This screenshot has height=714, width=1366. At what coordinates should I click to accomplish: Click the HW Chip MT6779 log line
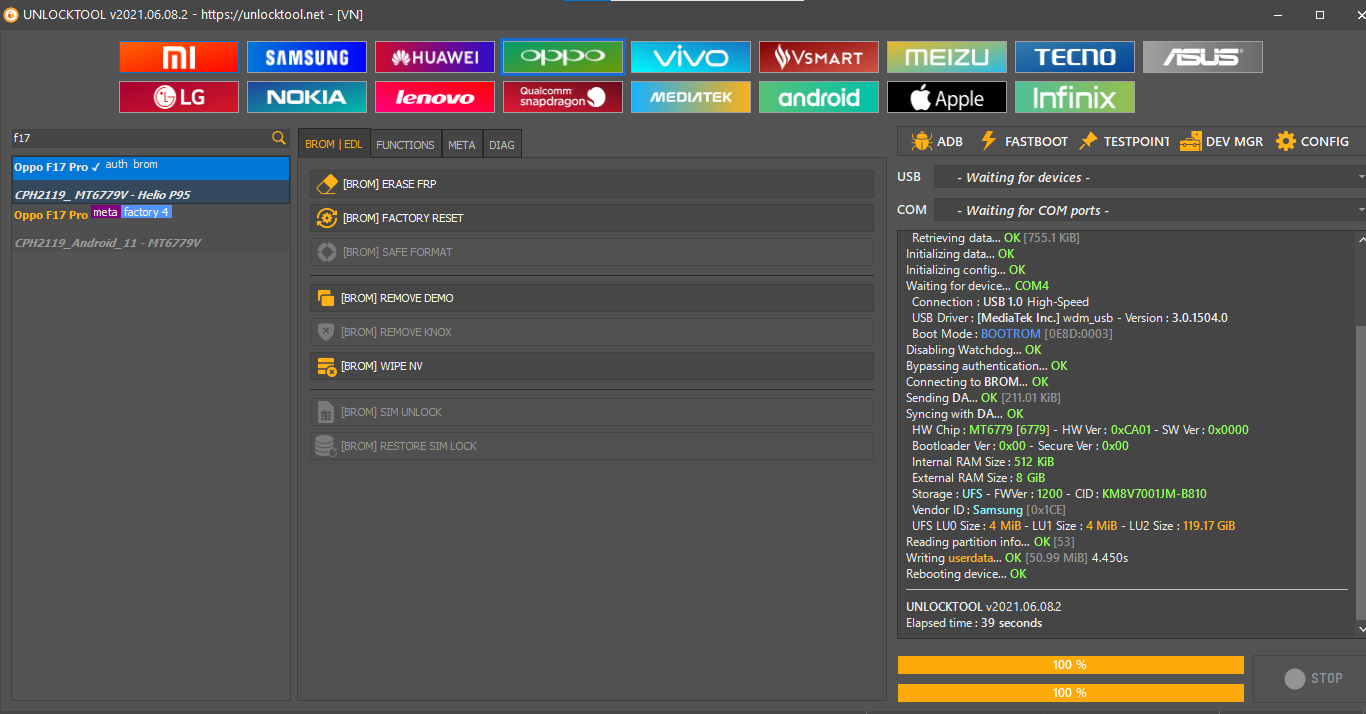[1080, 430]
